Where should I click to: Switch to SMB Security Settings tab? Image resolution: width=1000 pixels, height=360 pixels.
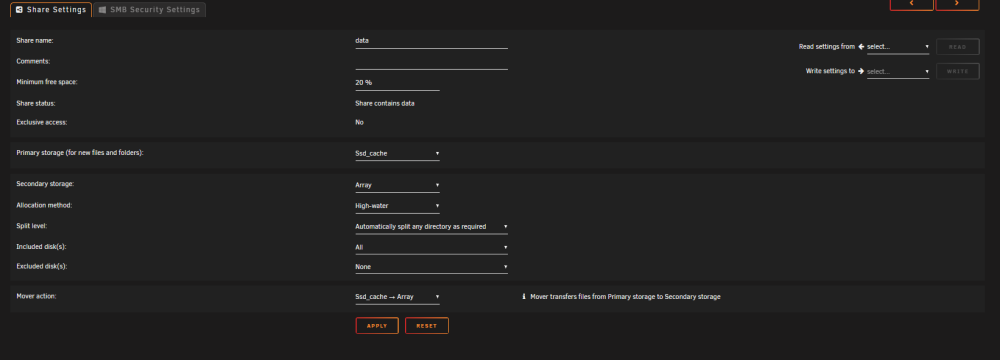click(x=150, y=10)
